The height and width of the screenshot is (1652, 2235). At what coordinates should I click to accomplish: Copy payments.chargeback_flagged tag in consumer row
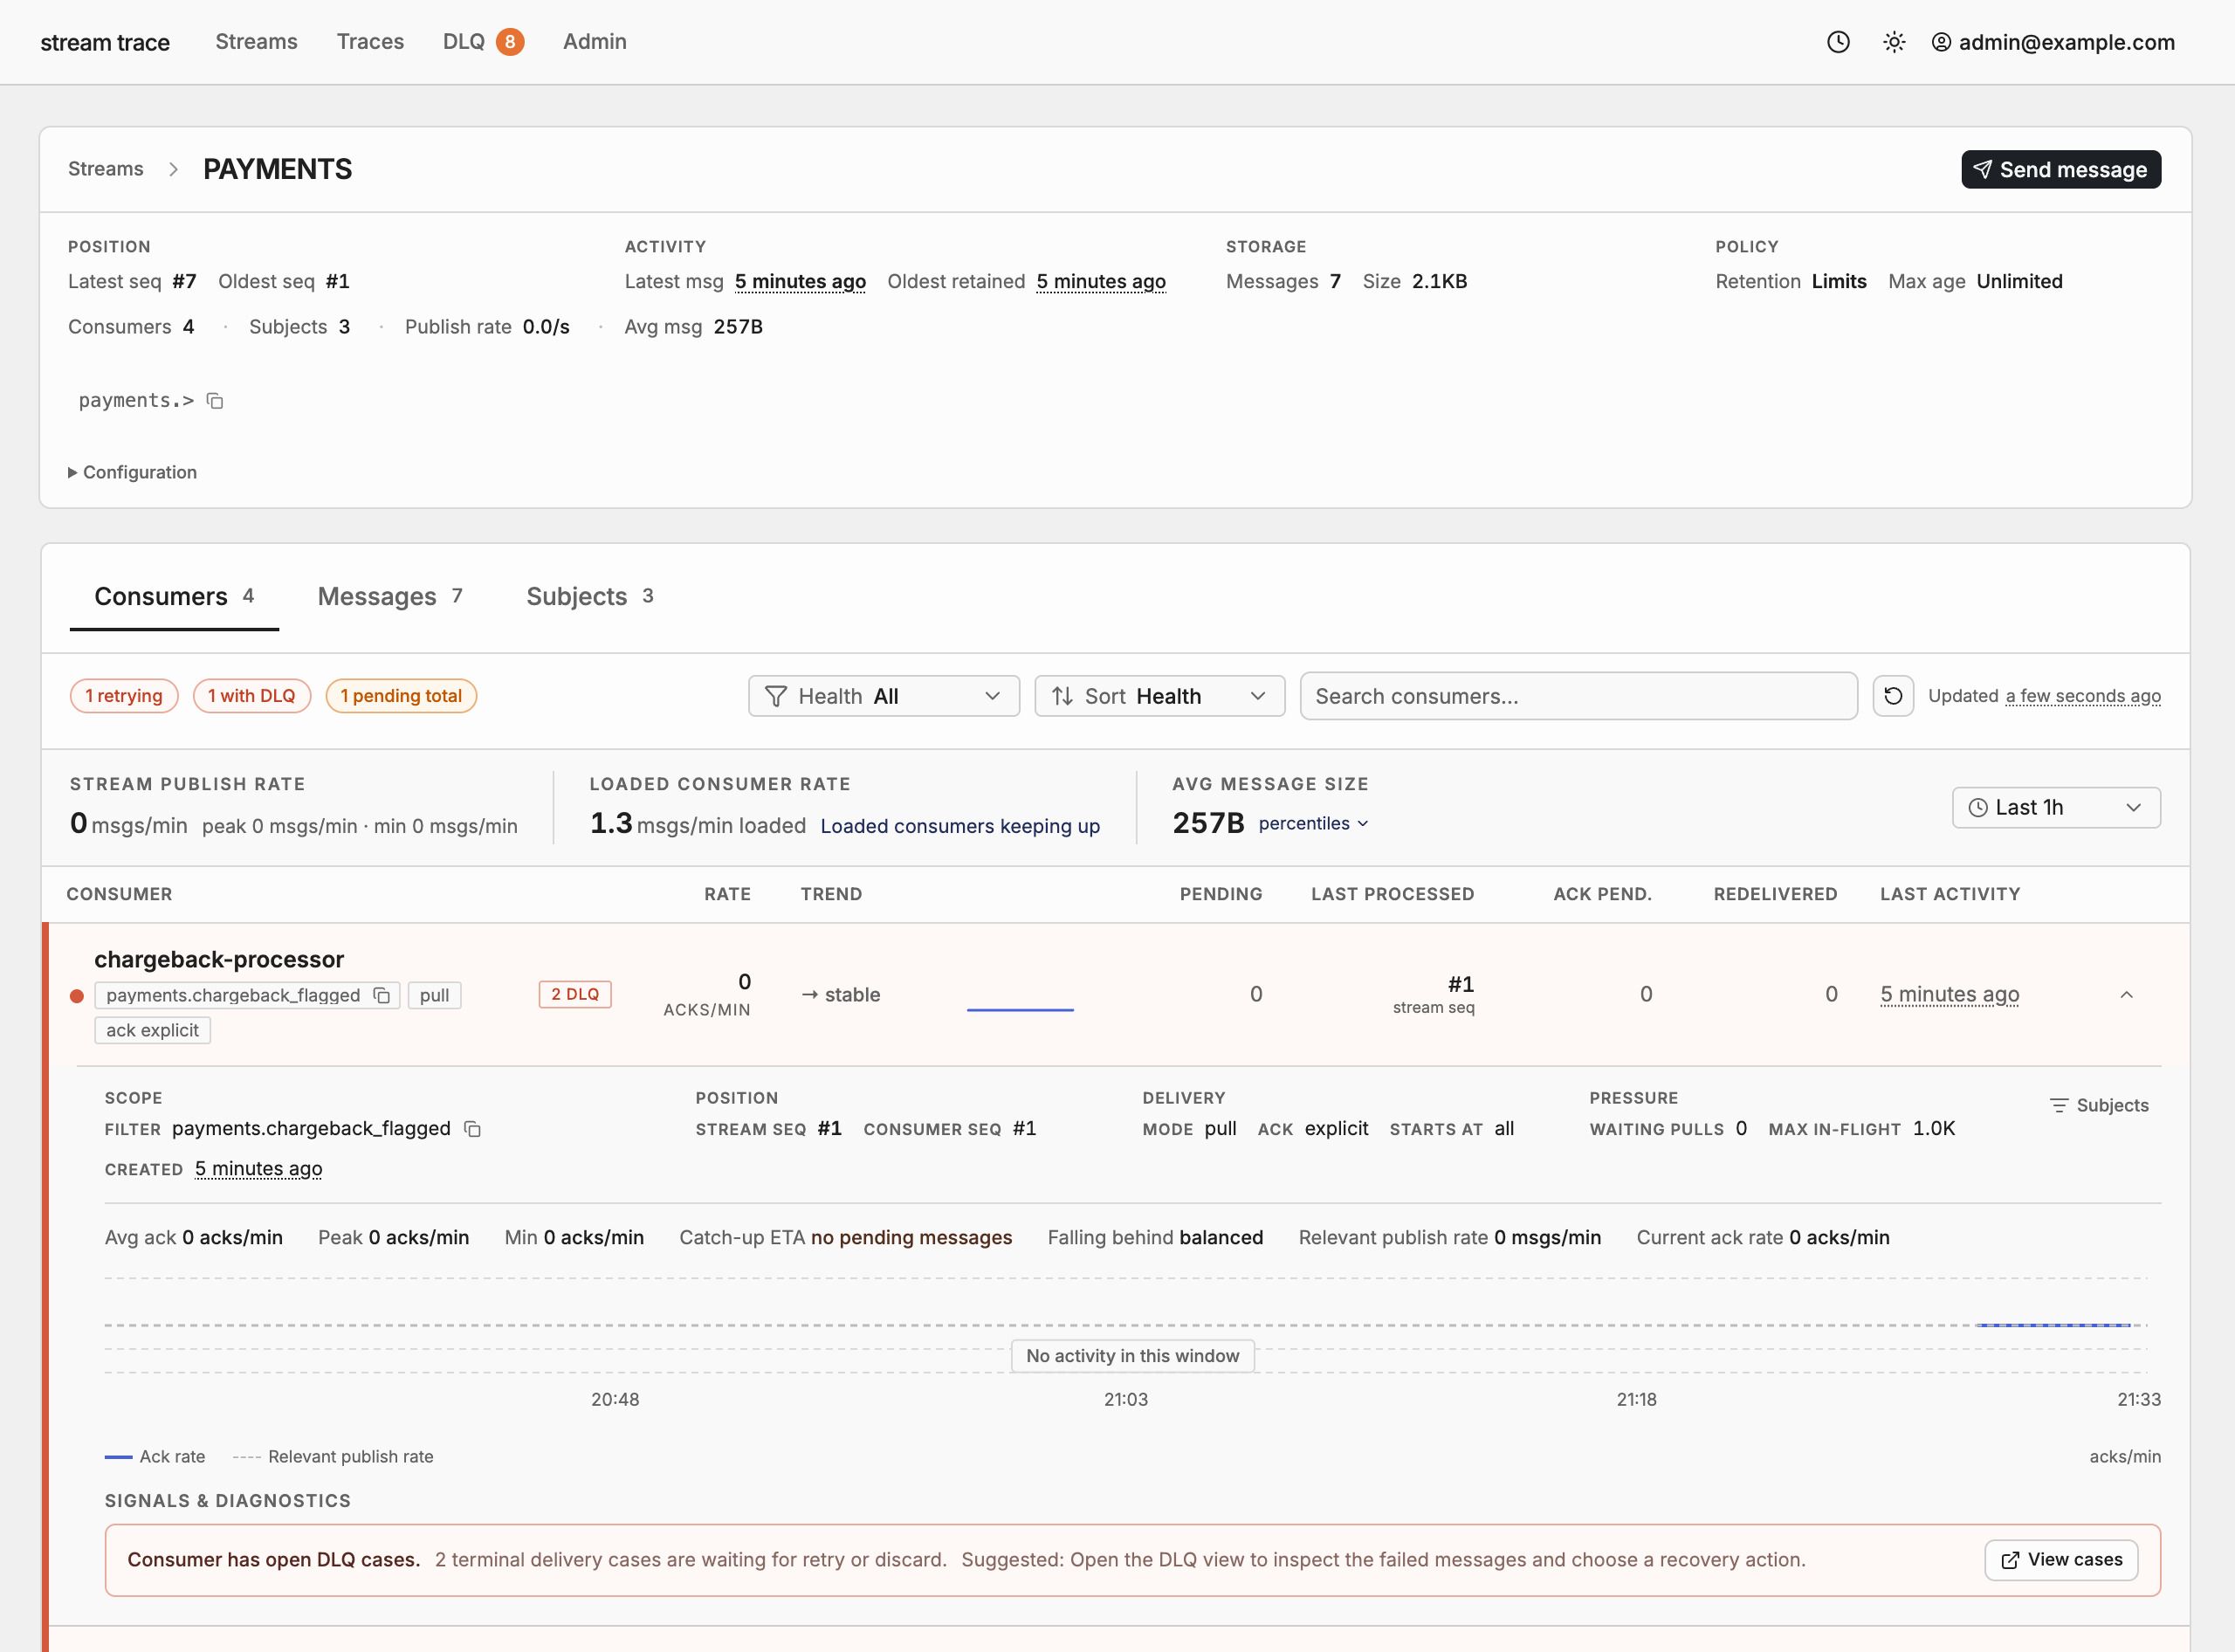(382, 995)
